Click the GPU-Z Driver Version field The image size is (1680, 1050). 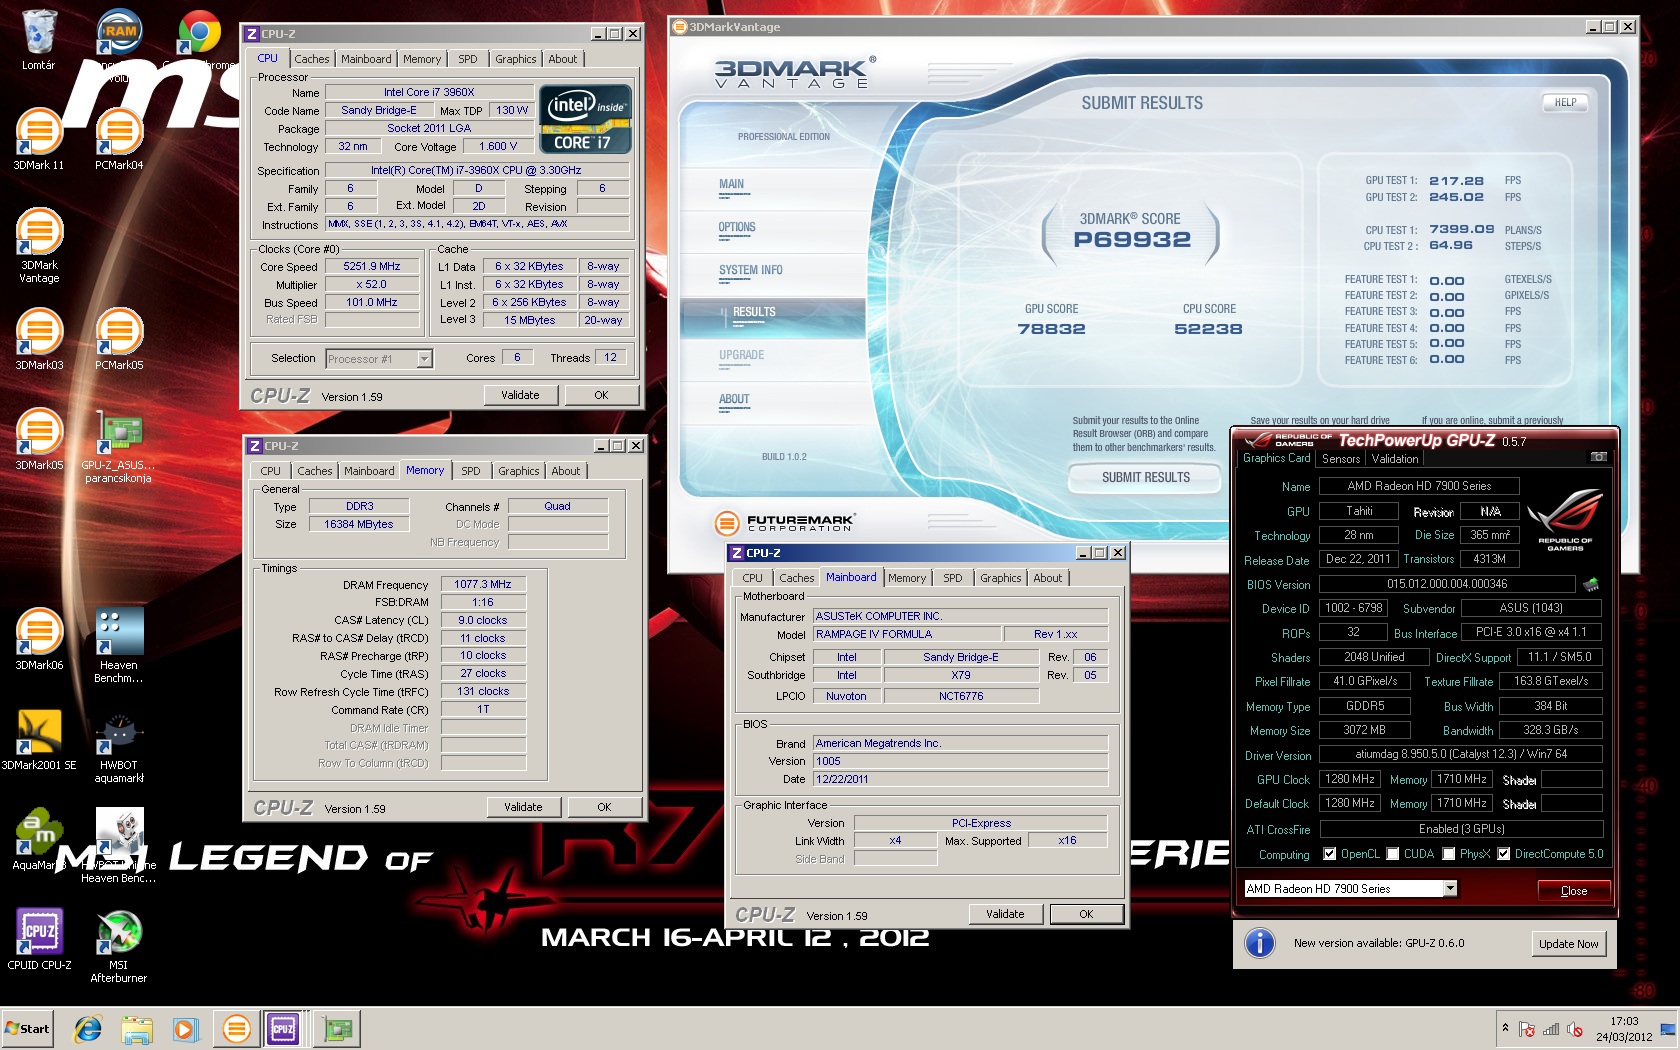(1461, 755)
